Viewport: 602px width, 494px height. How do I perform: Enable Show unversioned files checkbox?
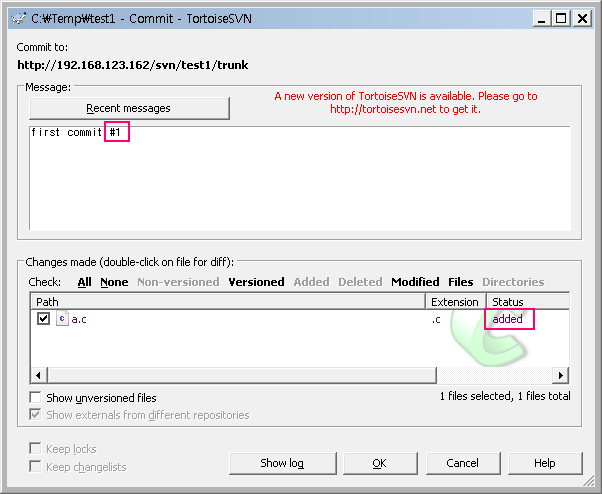coord(36,398)
